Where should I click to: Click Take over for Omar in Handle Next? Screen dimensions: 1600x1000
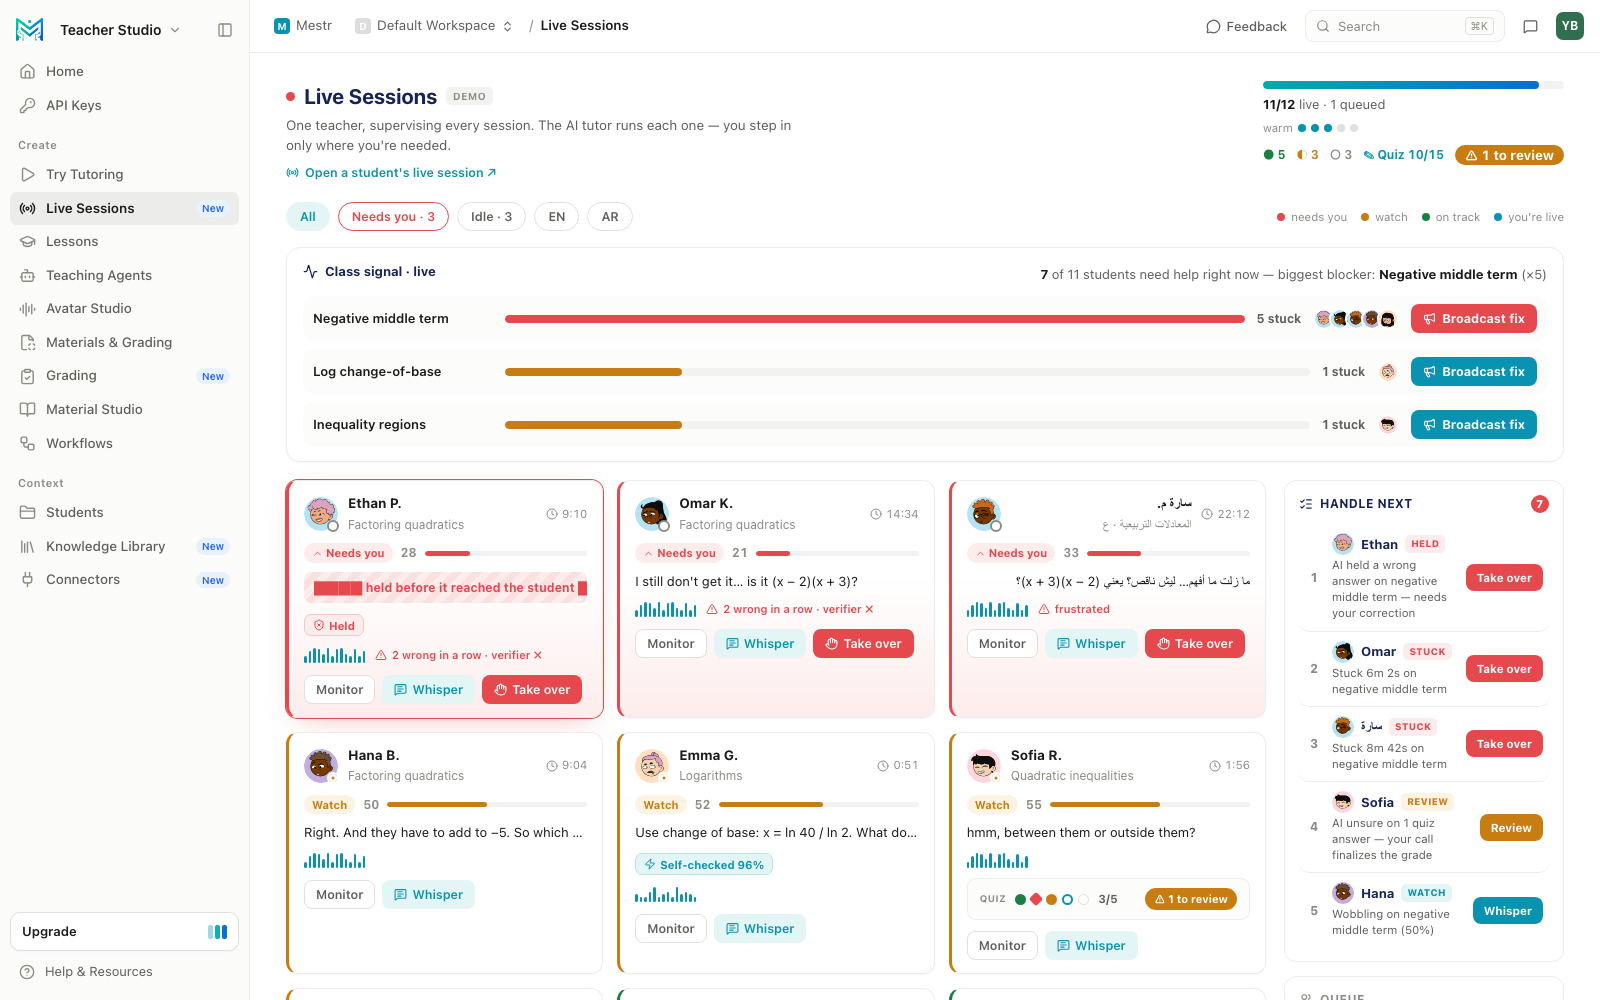click(1504, 669)
